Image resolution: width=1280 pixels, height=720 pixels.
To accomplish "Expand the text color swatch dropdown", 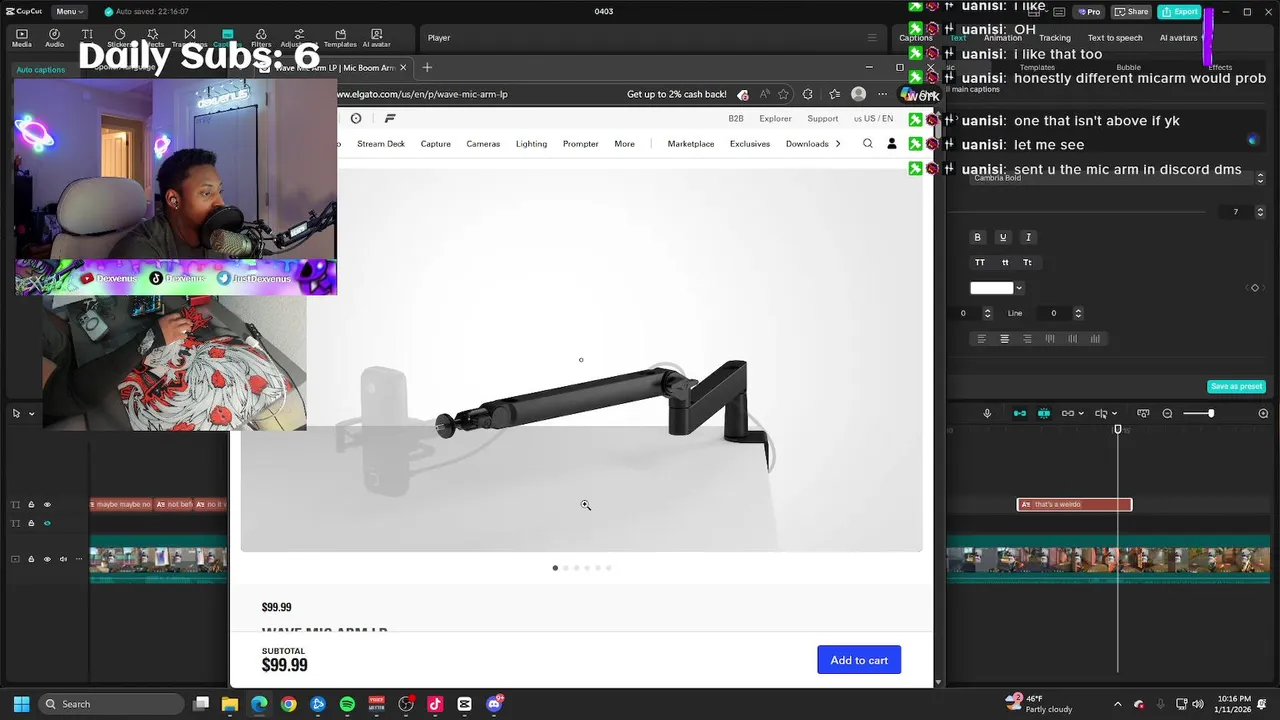I will (x=1019, y=288).
